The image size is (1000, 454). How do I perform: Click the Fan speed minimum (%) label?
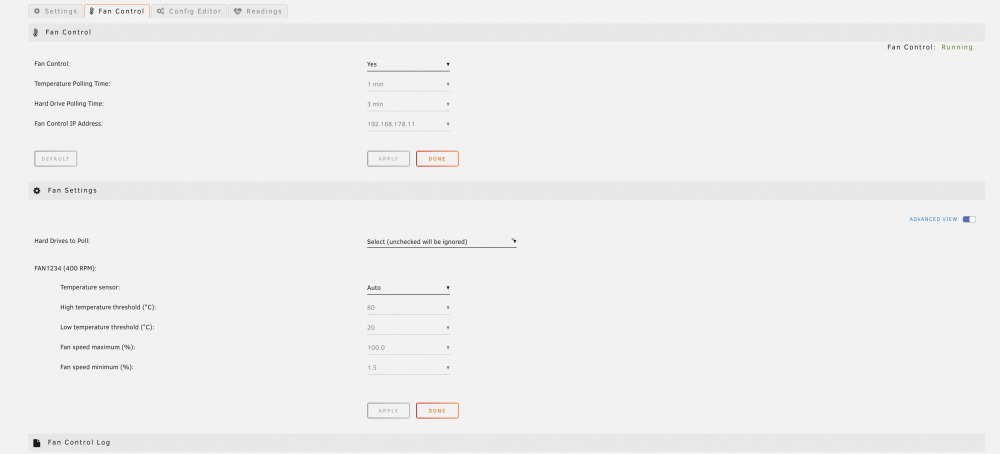97,367
